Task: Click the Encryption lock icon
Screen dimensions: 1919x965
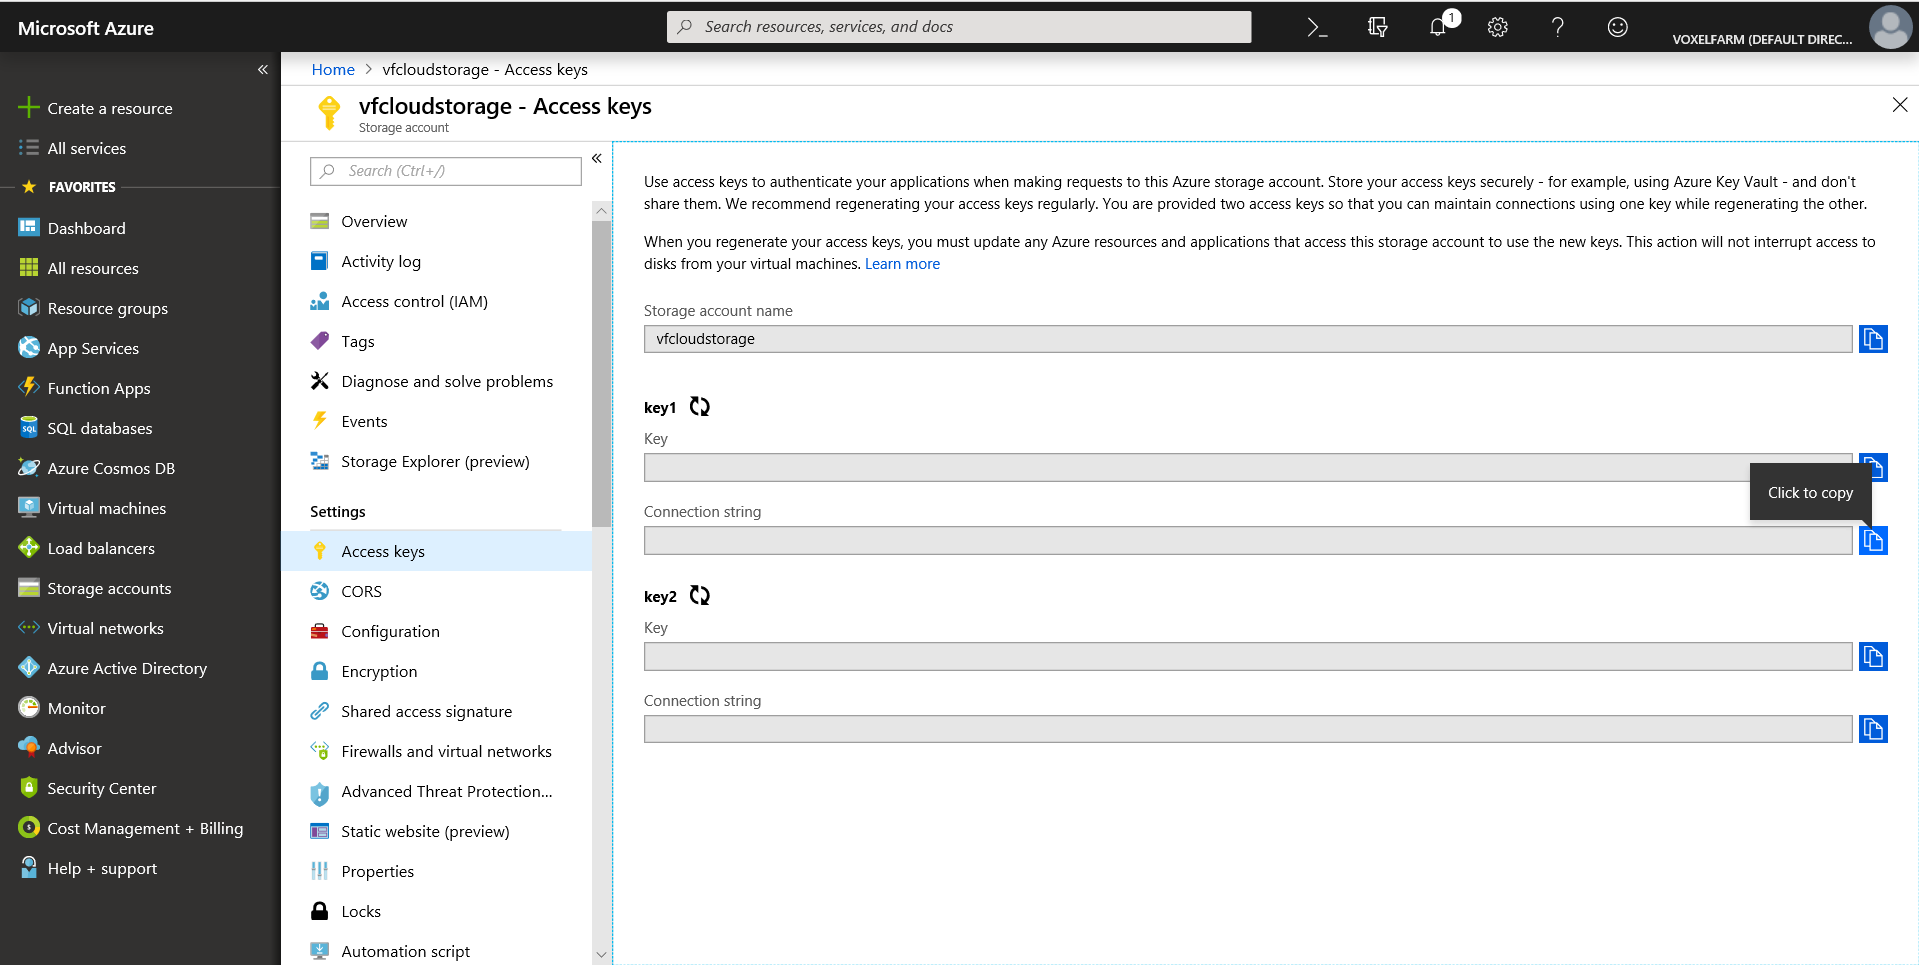Action: (320, 671)
